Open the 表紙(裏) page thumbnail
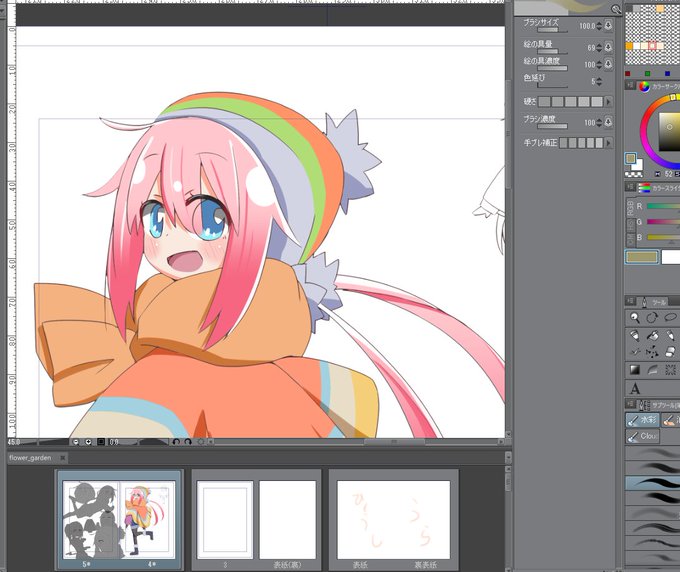This screenshot has width=680, height=572. coord(287,520)
